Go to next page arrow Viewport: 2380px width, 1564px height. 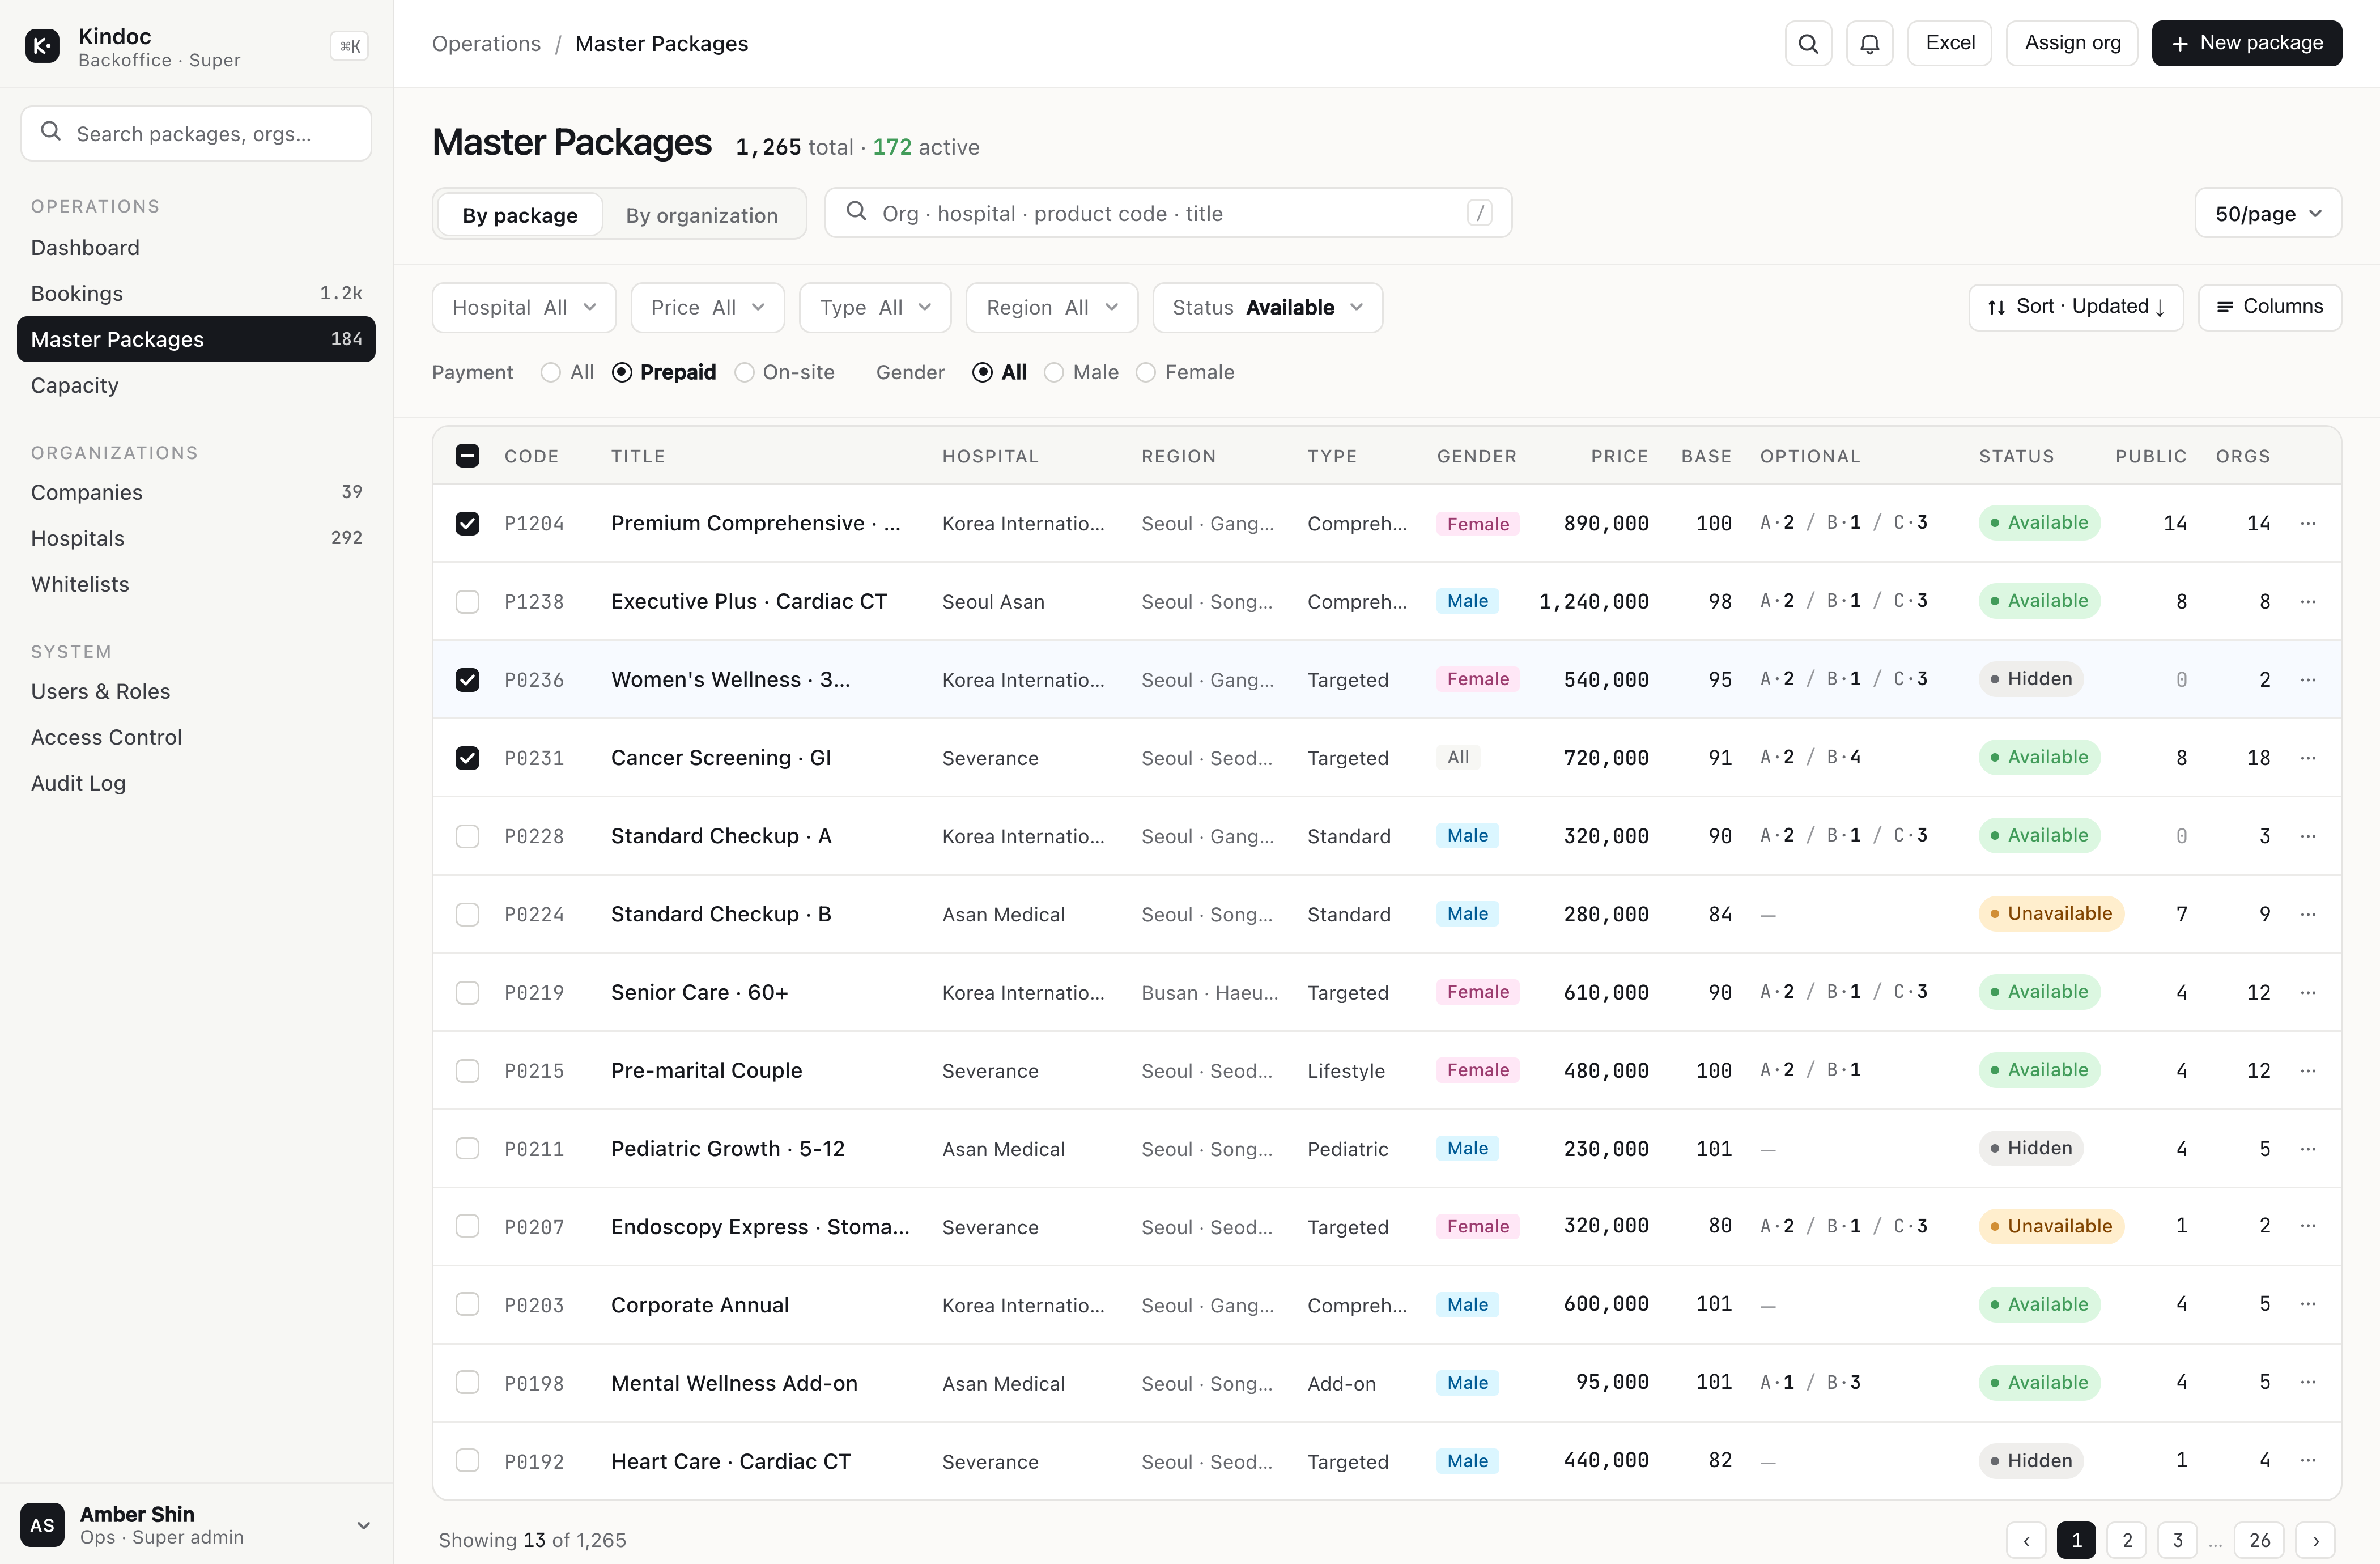tap(2315, 1540)
